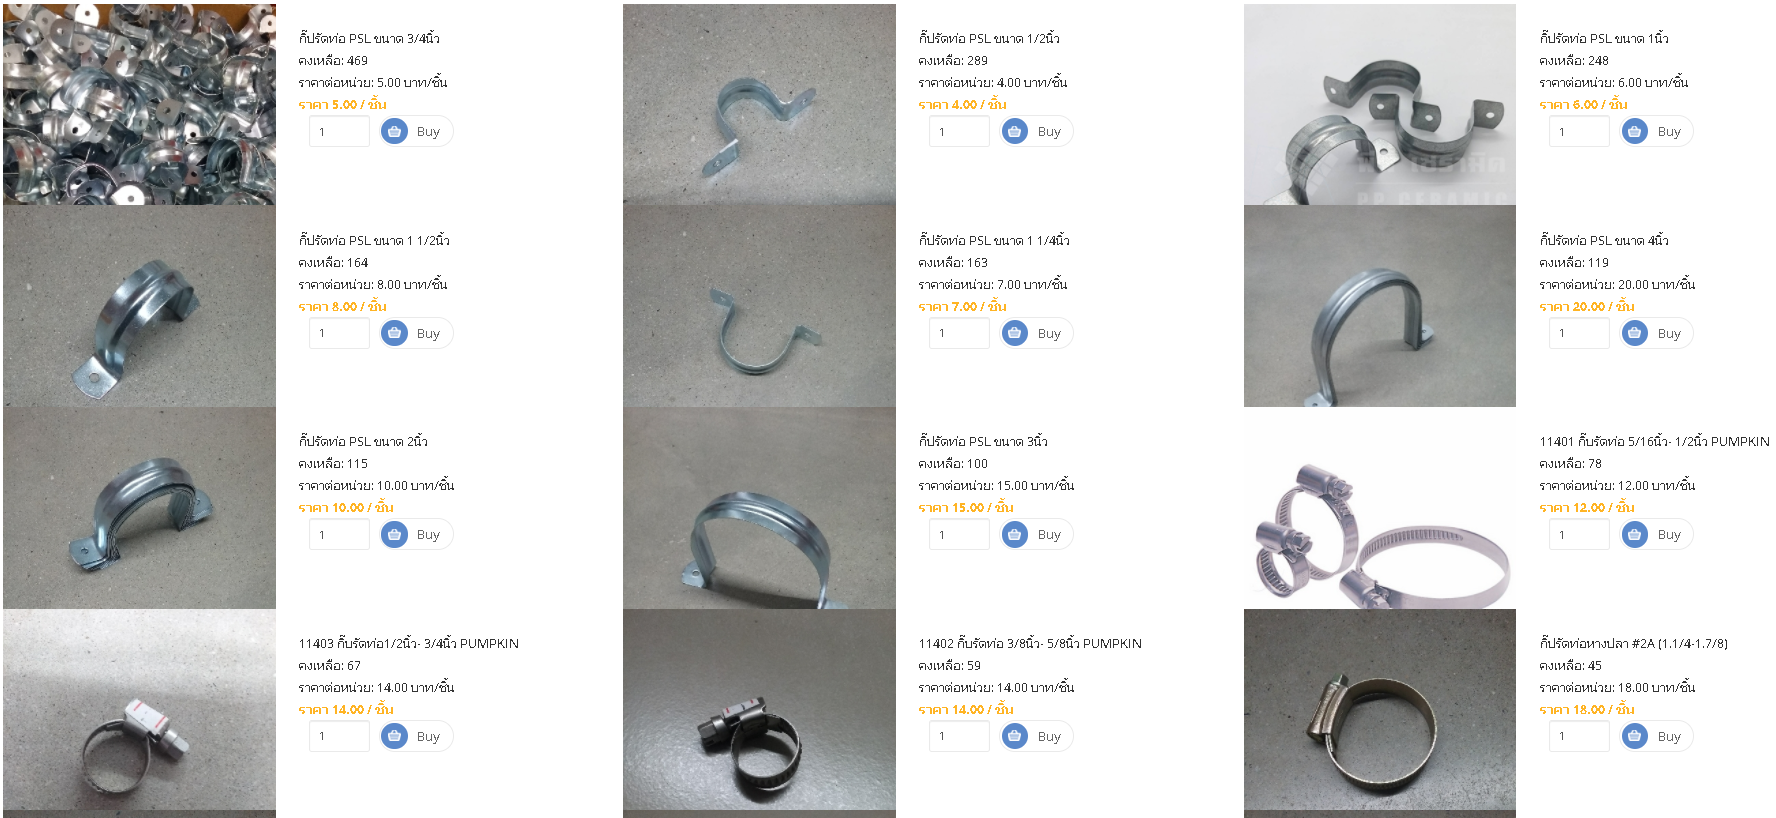
Task: Click basket icon for PSL 3/4 inch clamp
Action: pos(395,131)
